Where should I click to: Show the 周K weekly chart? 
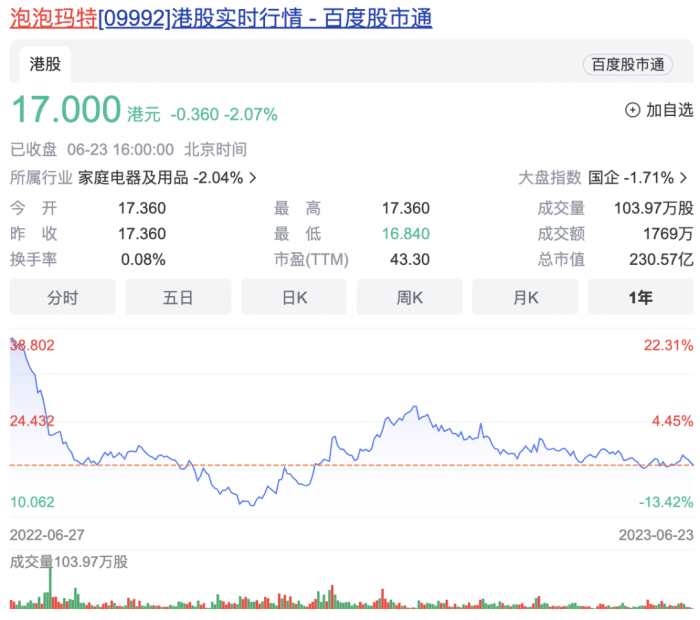[x=409, y=297]
